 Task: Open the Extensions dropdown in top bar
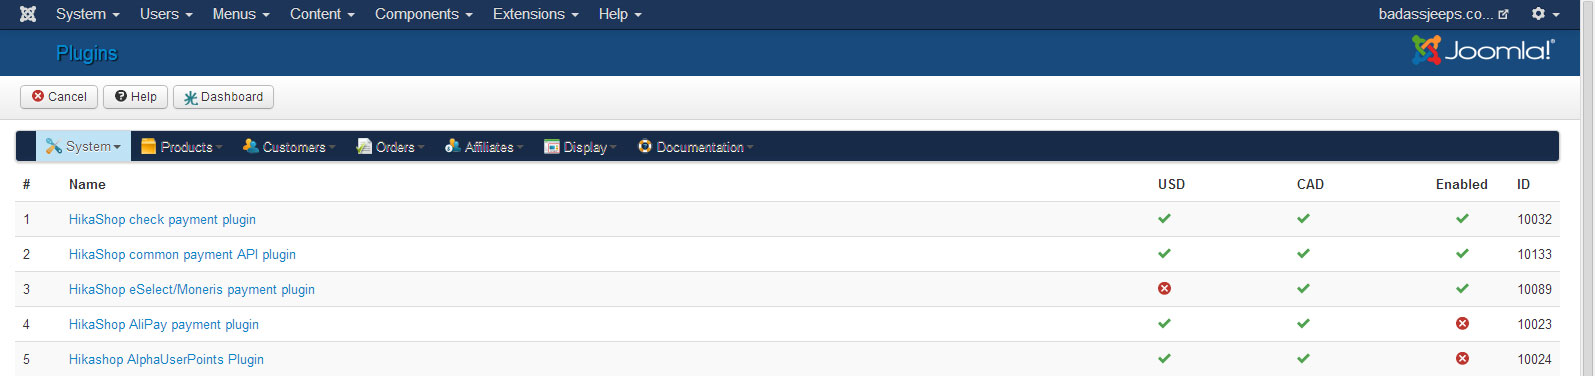[x=535, y=14]
